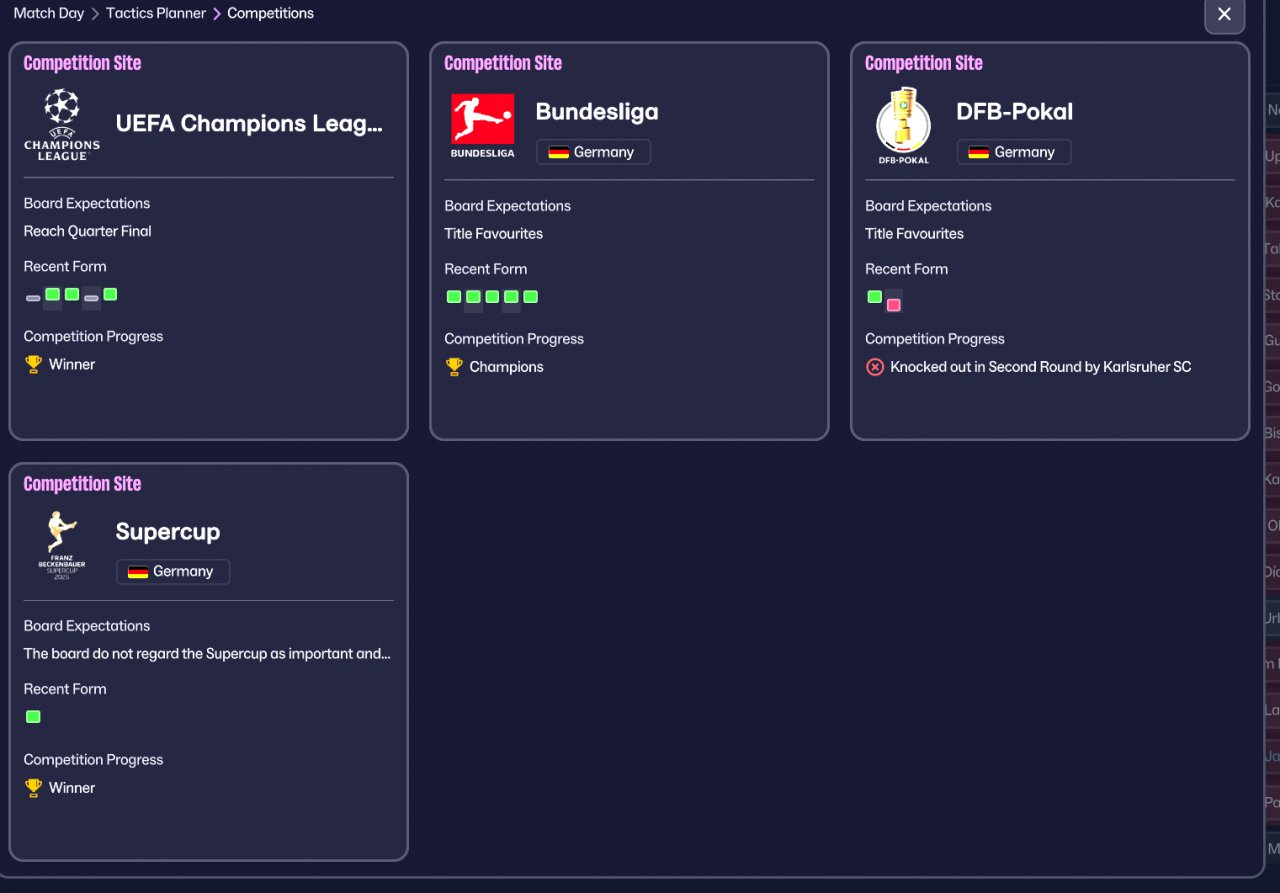Click the trophy icon beside Champions
The image size is (1280, 893).
tap(454, 367)
